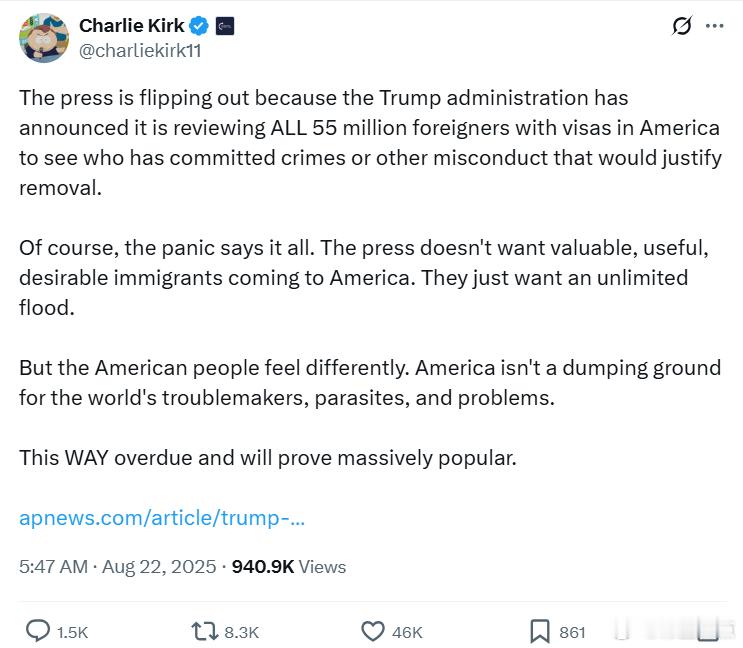Click the square affiliation badge beside the name
This screenshot has height=648, width=743.
tap(225, 26)
